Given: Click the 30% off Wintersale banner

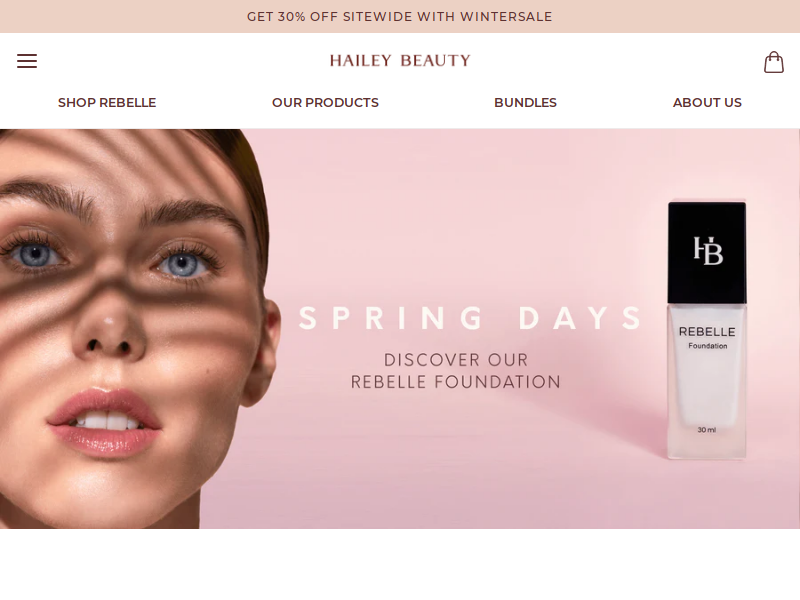Looking at the screenshot, I should (399, 16).
